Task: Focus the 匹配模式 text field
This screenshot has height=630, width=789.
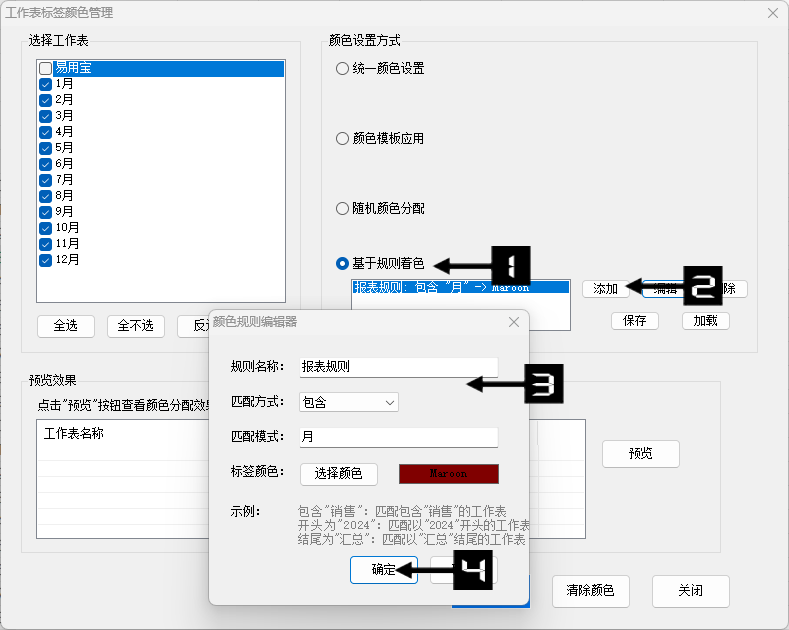Action: [398, 437]
